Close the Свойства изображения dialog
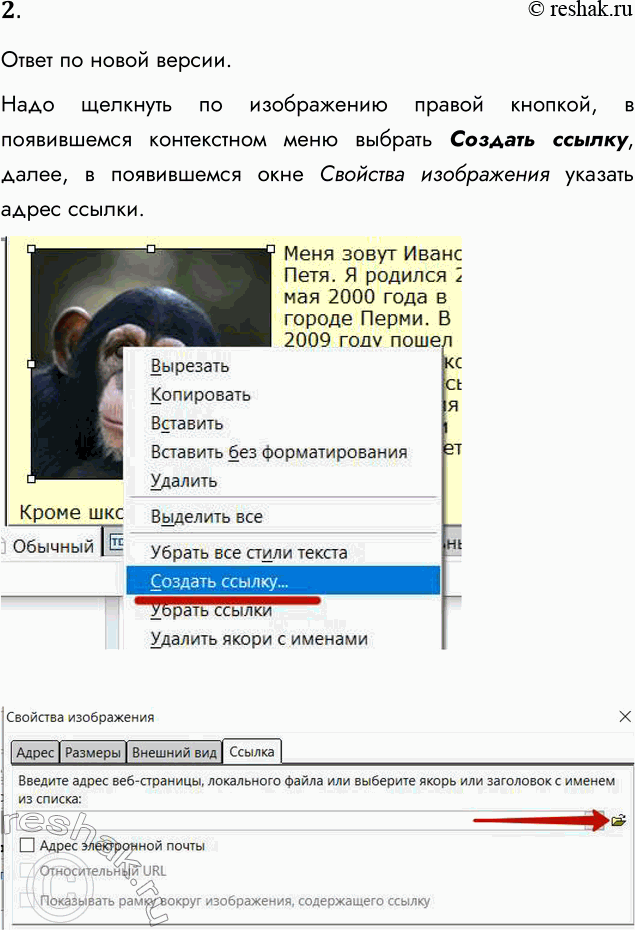The image size is (635, 930). (625, 717)
